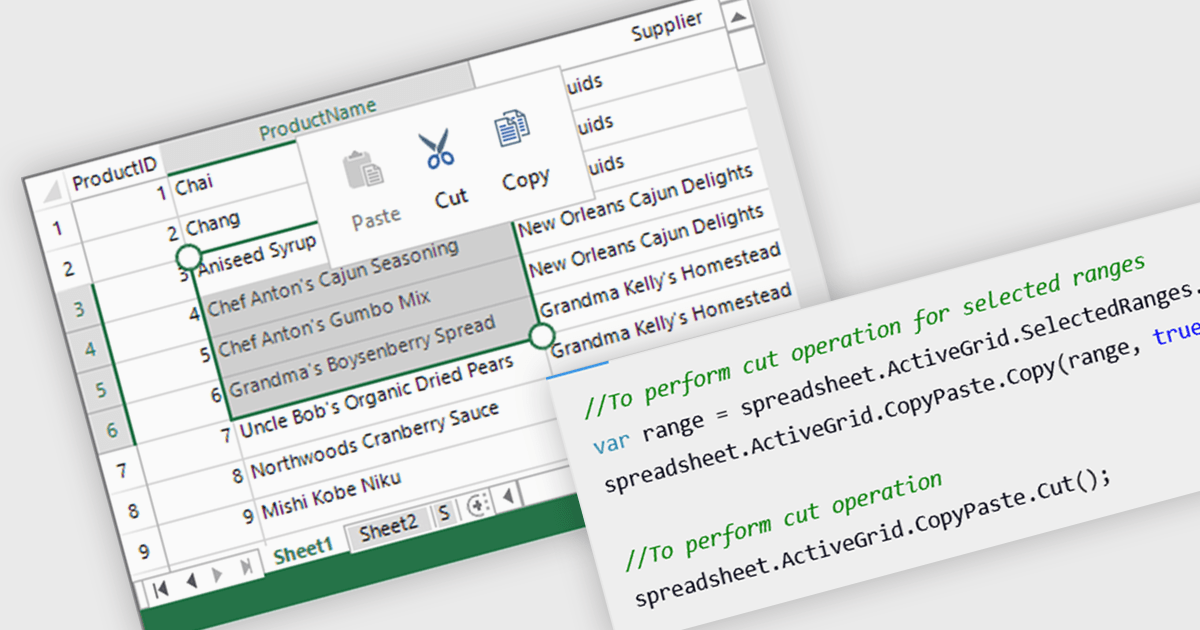Click the Copy documents icon
This screenshot has height=630, width=1200.
tap(512, 129)
